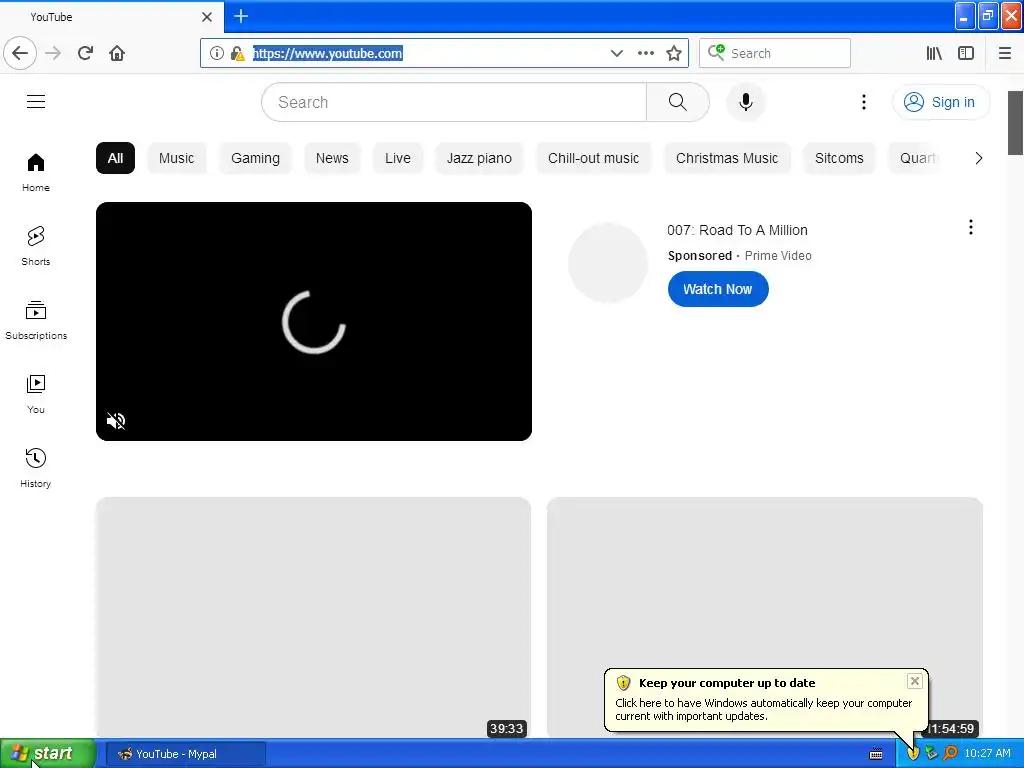Open the You section

coord(36,394)
